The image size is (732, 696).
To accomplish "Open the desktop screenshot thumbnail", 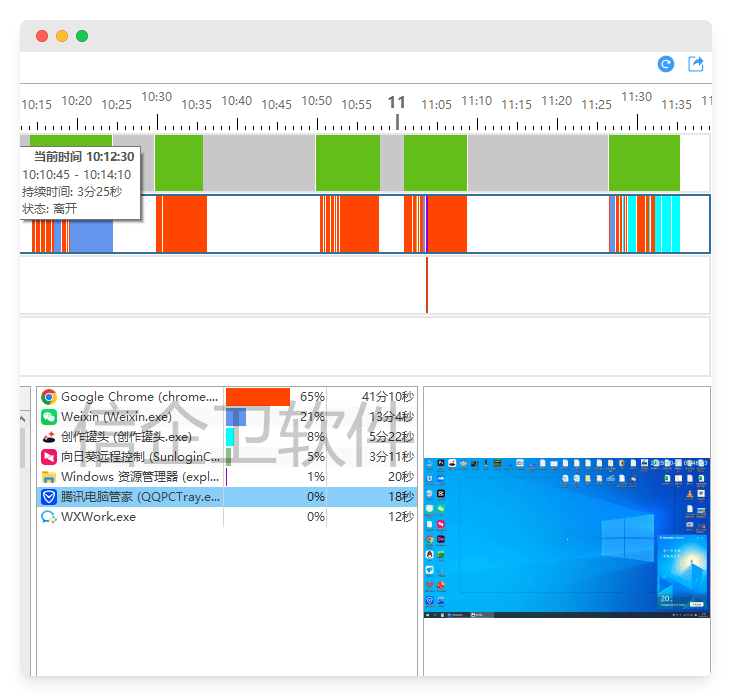I will coord(566,537).
